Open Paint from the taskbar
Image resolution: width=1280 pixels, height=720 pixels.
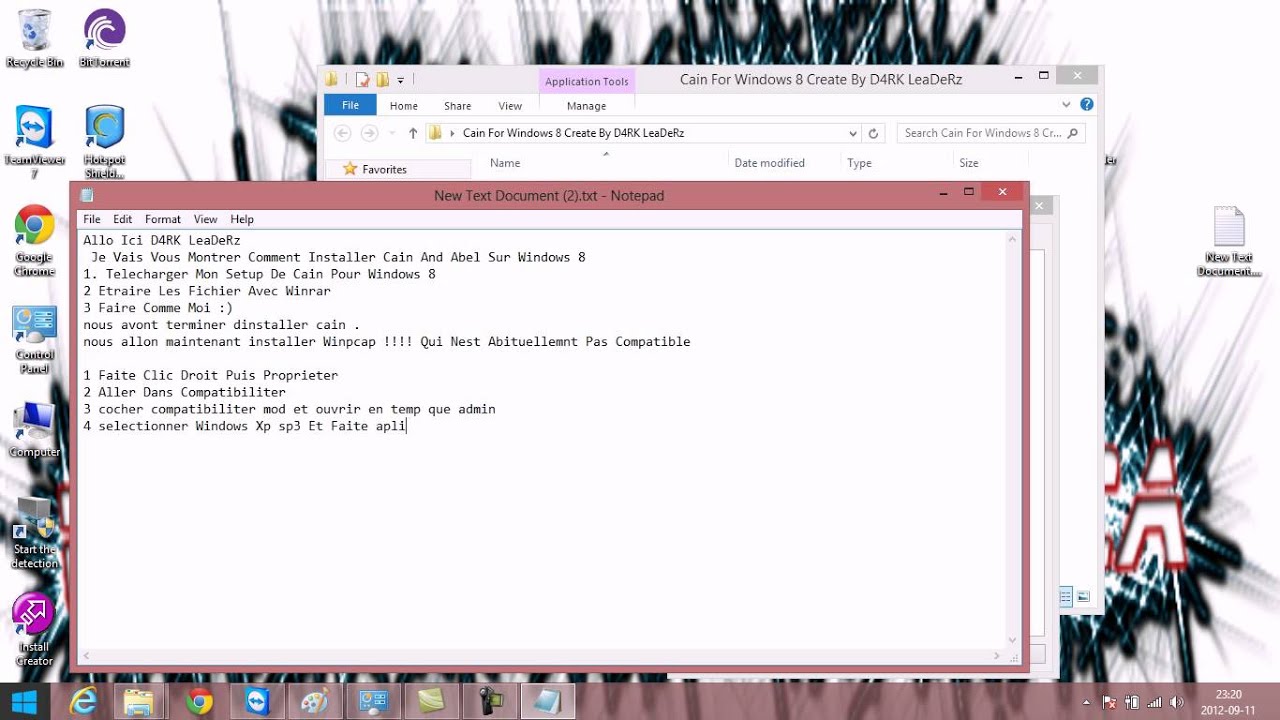pos(315,701)
